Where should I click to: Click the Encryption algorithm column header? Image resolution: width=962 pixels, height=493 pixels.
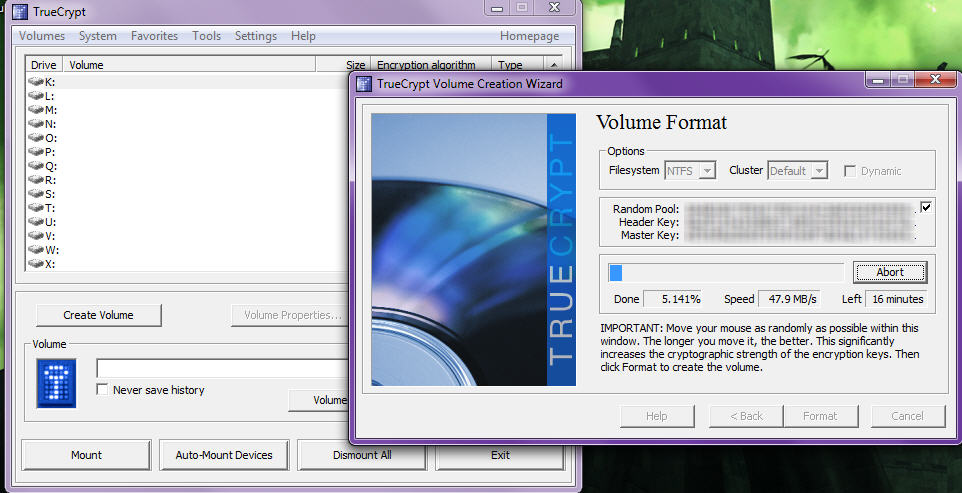point(431,64)
